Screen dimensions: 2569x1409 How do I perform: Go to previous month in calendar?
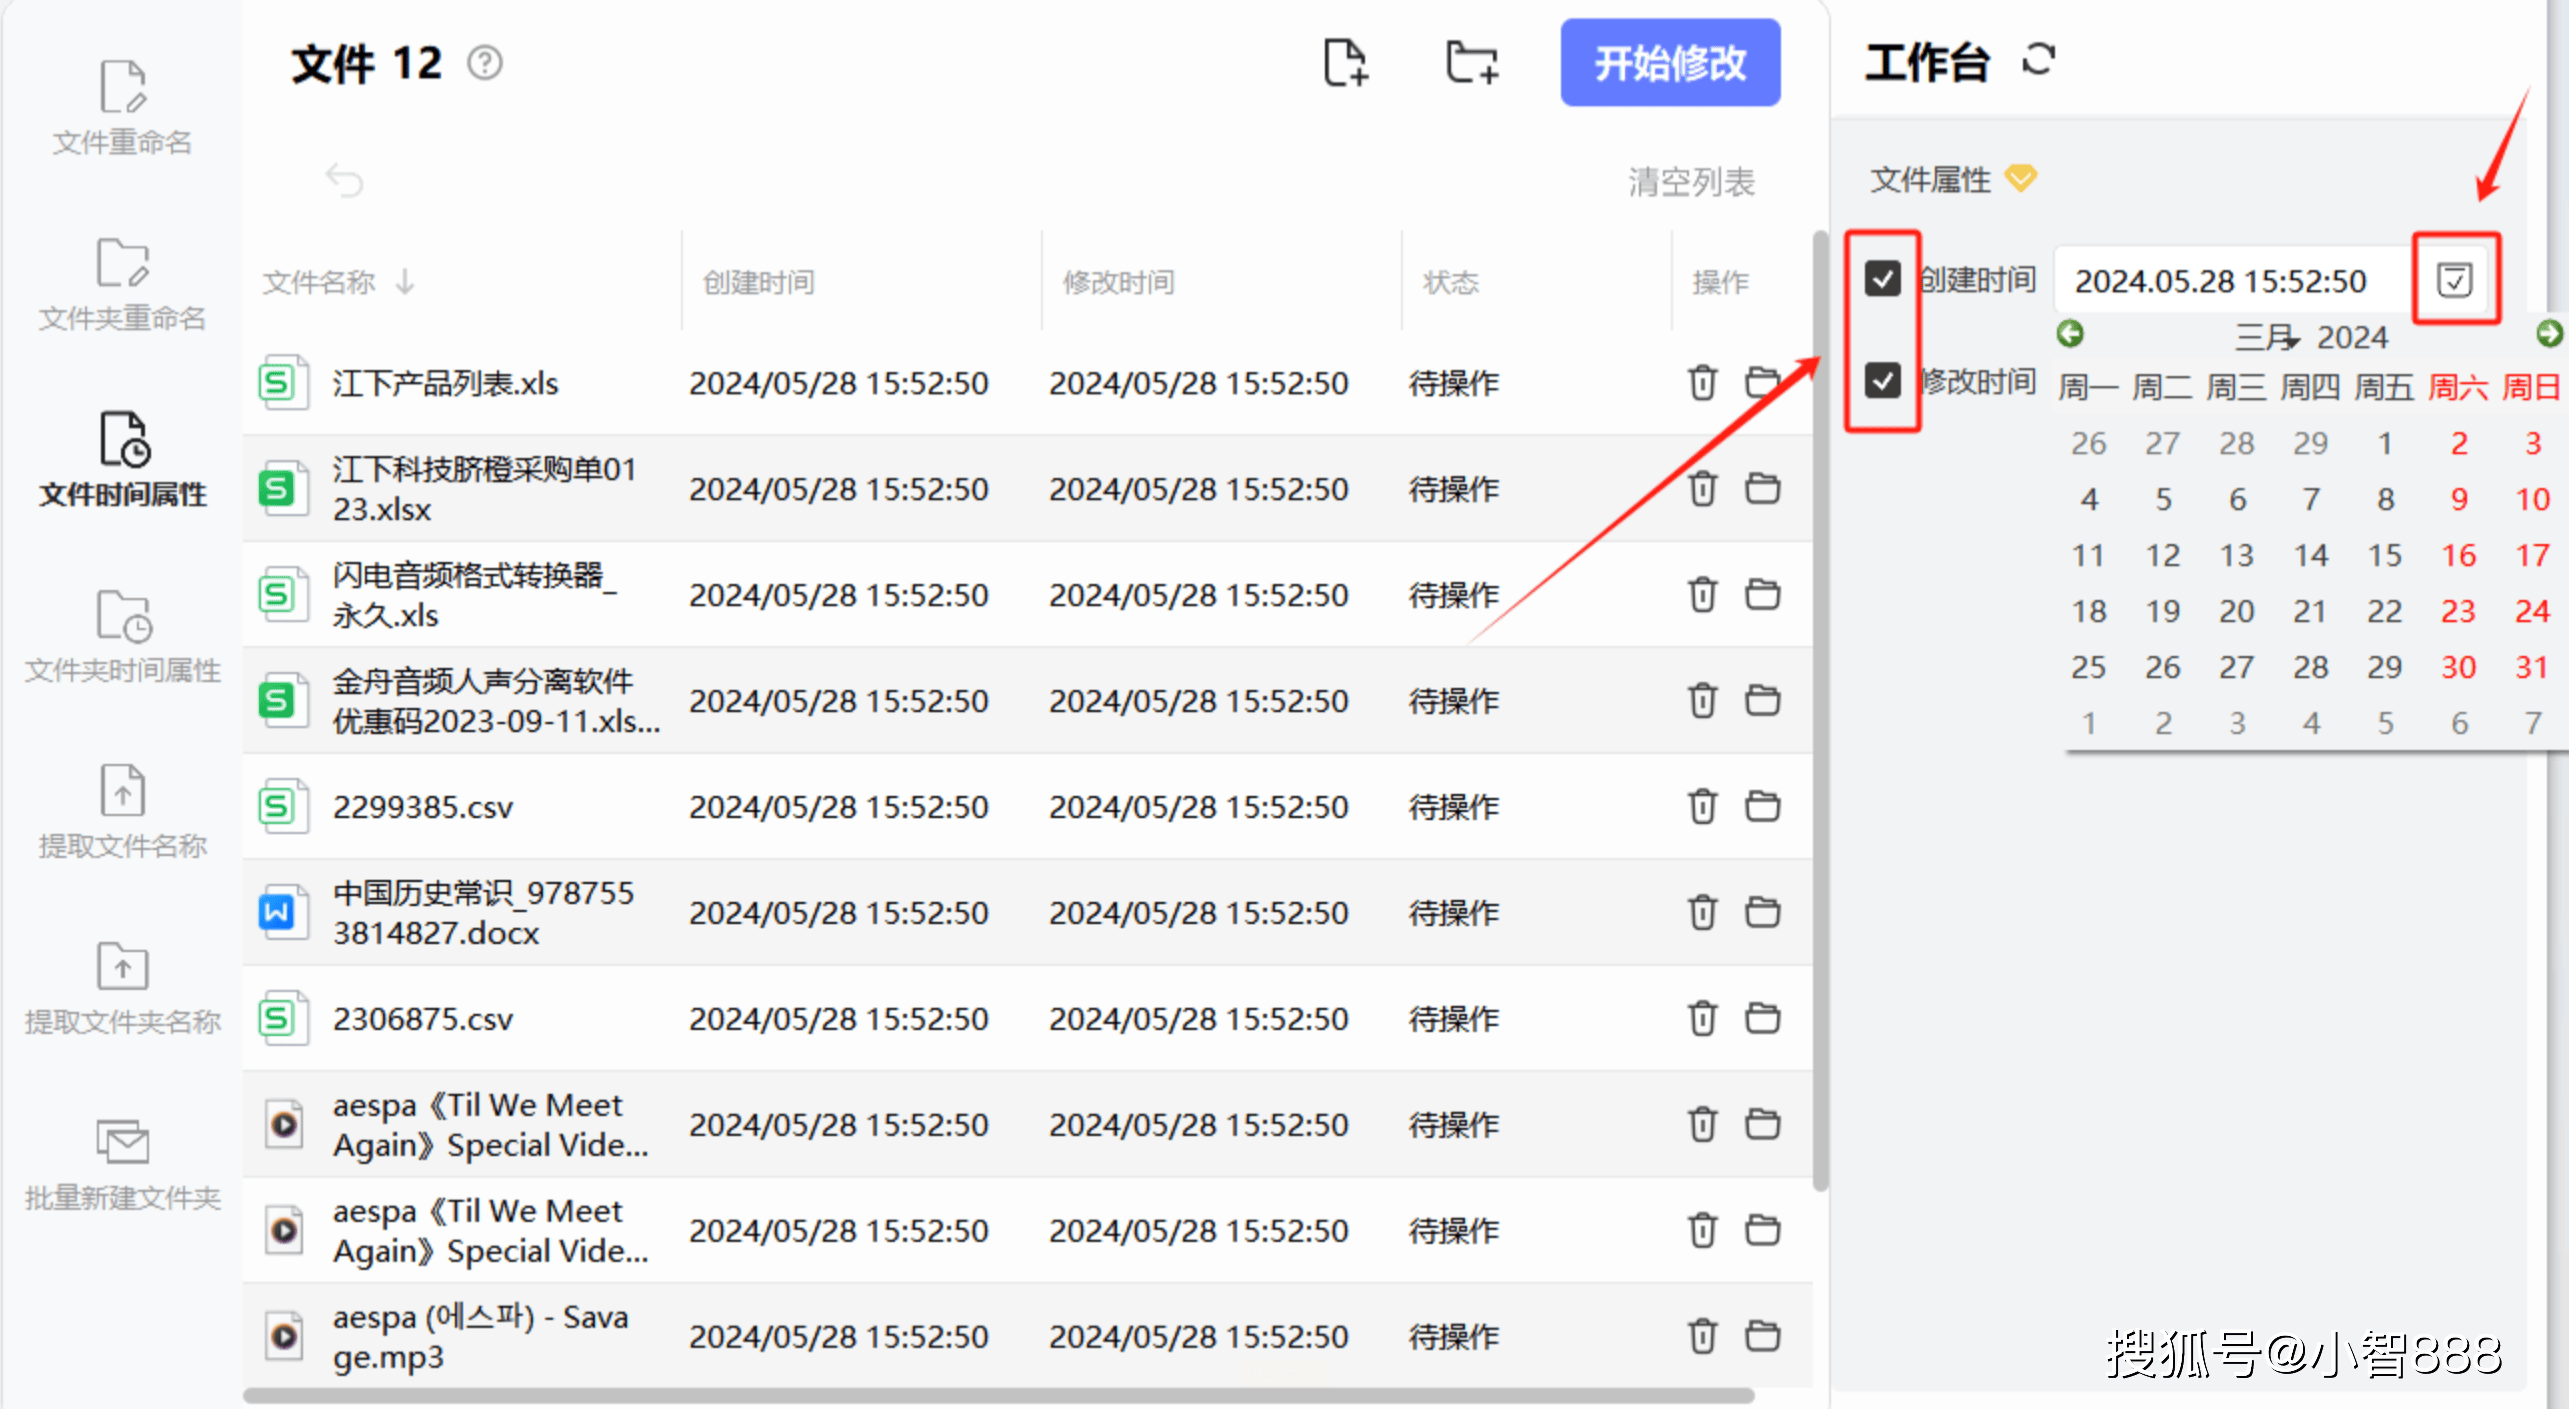[2070, 334]
